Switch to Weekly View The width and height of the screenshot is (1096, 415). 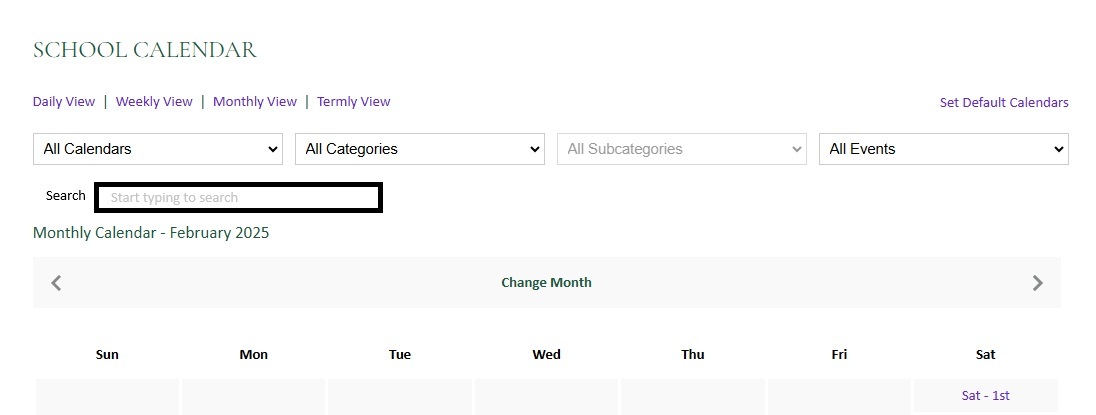click(x=154, y=101)
